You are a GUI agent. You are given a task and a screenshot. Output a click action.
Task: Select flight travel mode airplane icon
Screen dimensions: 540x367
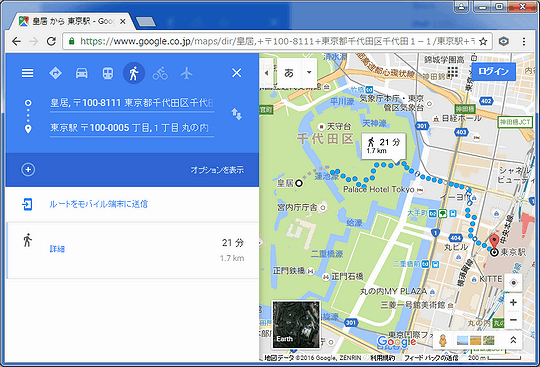(x=186, y=73)
